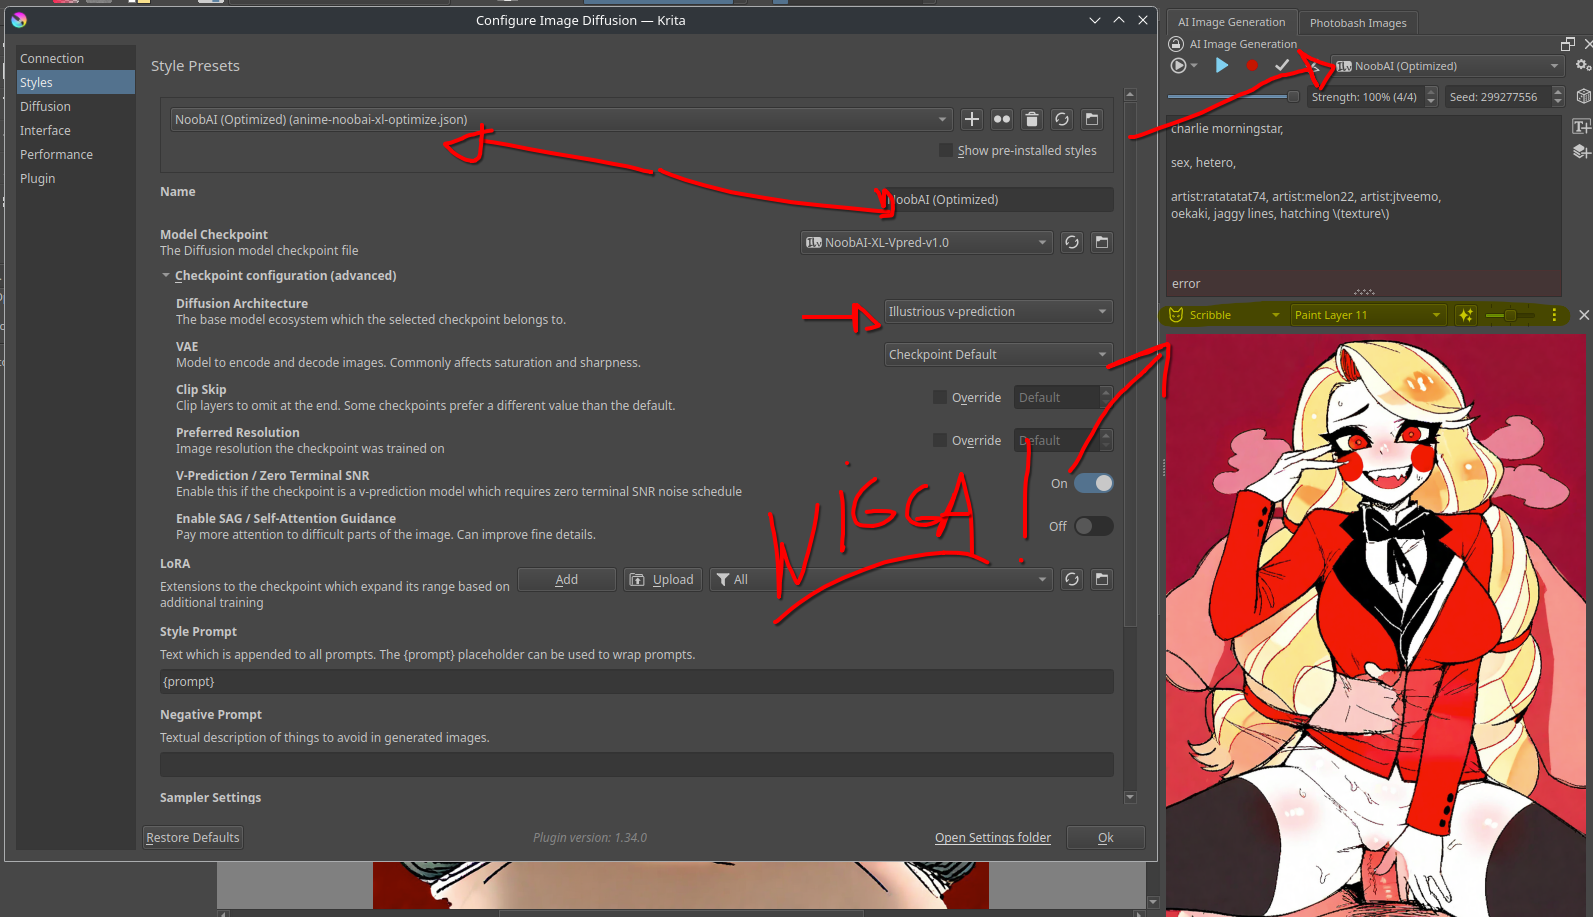Click the blue Generate play button
The image size is (1593, 917).
pos(1221,65)
